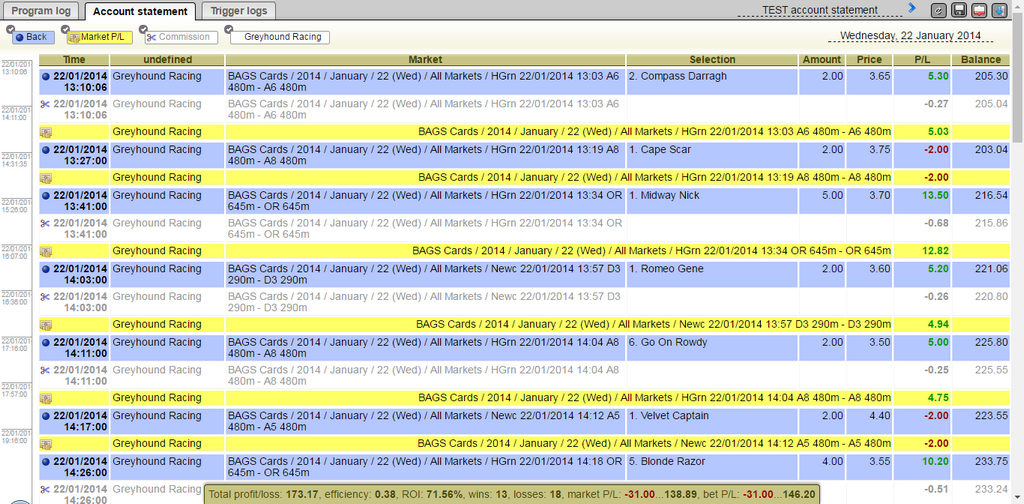Click the 17:57:00 marker in the left timeline
This screenshot has height=504, width=1024.
(x=16, y=390)
